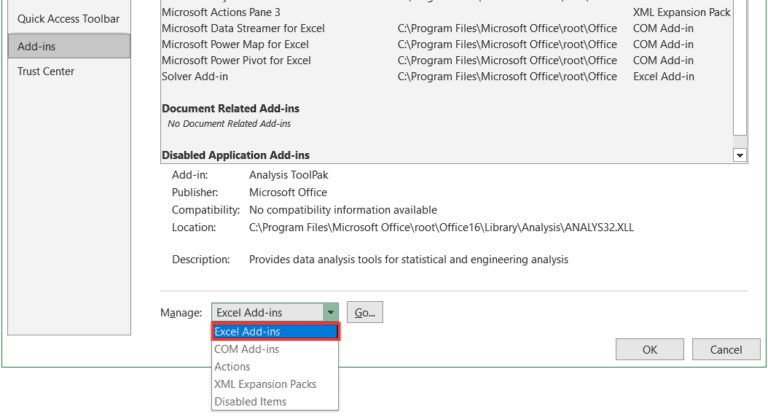
Task: Click scroll-down arrow of add-ins list
Action: coord(740,155)
